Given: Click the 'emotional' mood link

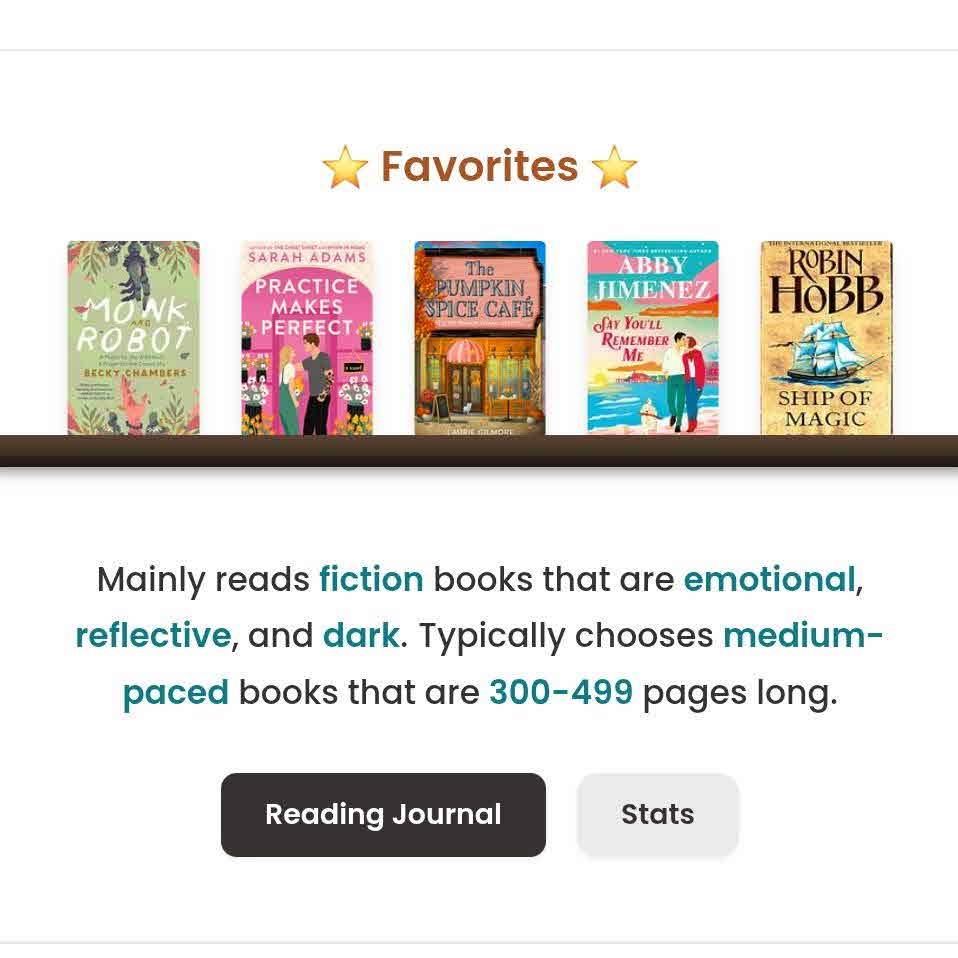Looking at the screenshot, I should [769, 579].
